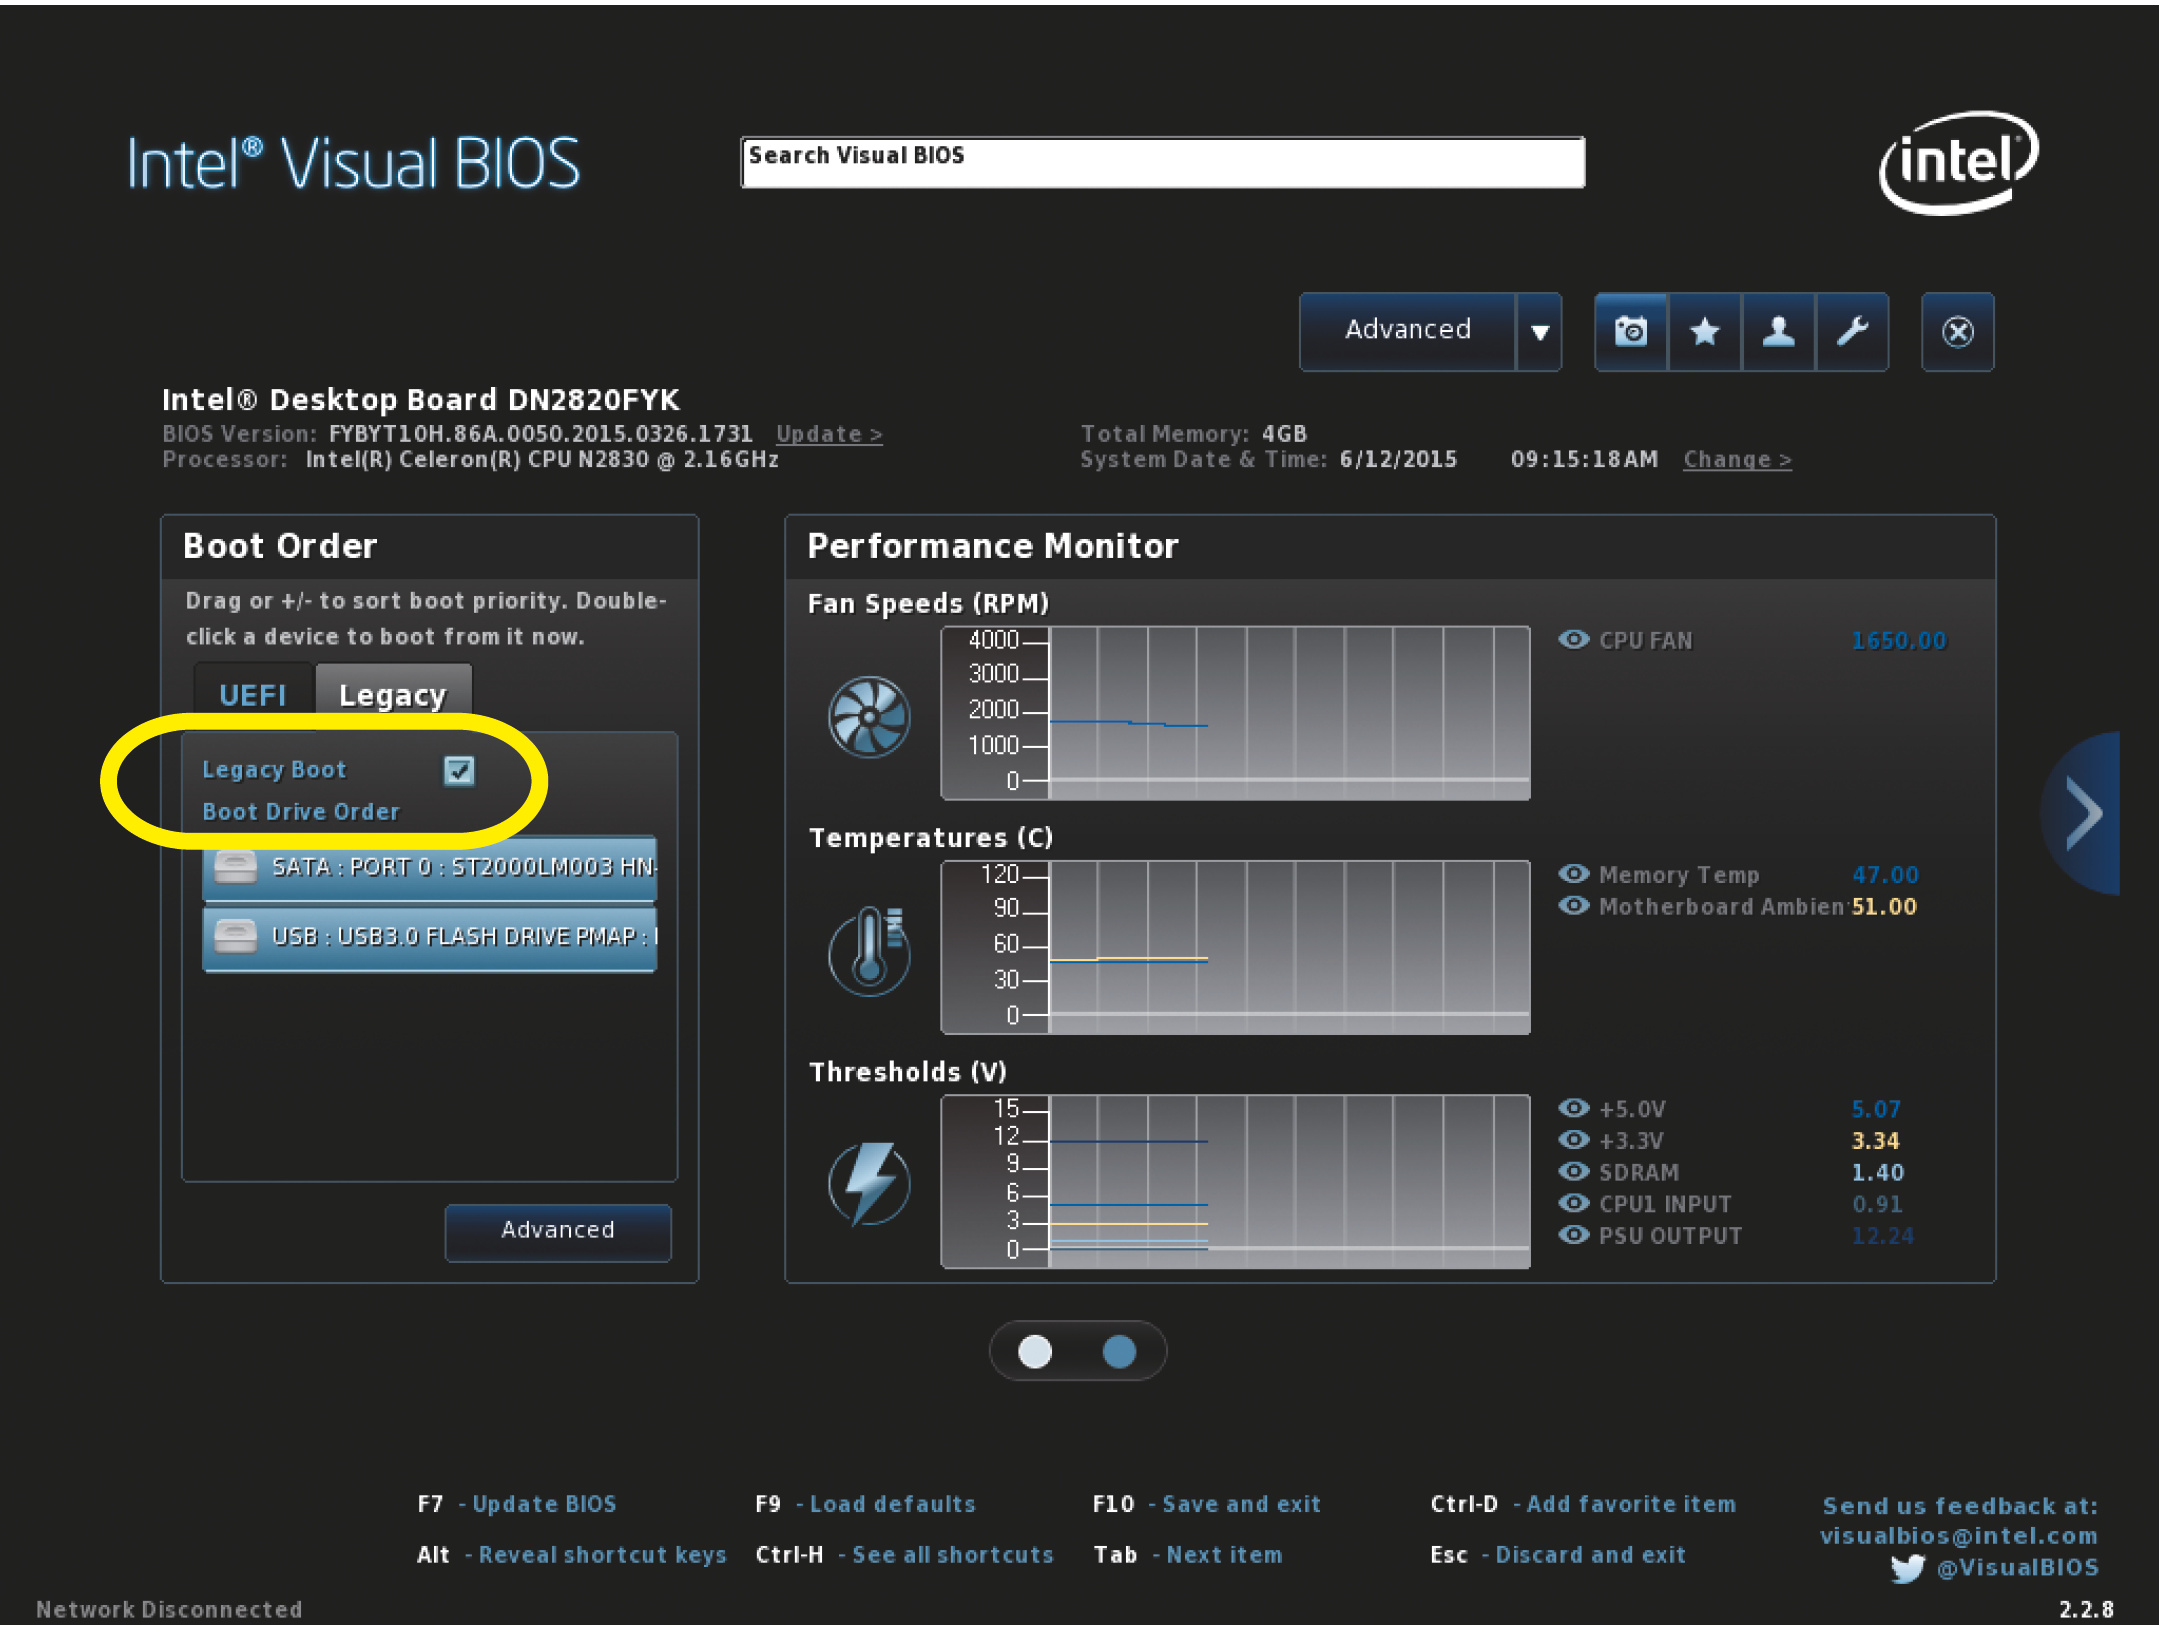Click the thermometer temperature icon

pyautogui.click(x=869, y=950)
